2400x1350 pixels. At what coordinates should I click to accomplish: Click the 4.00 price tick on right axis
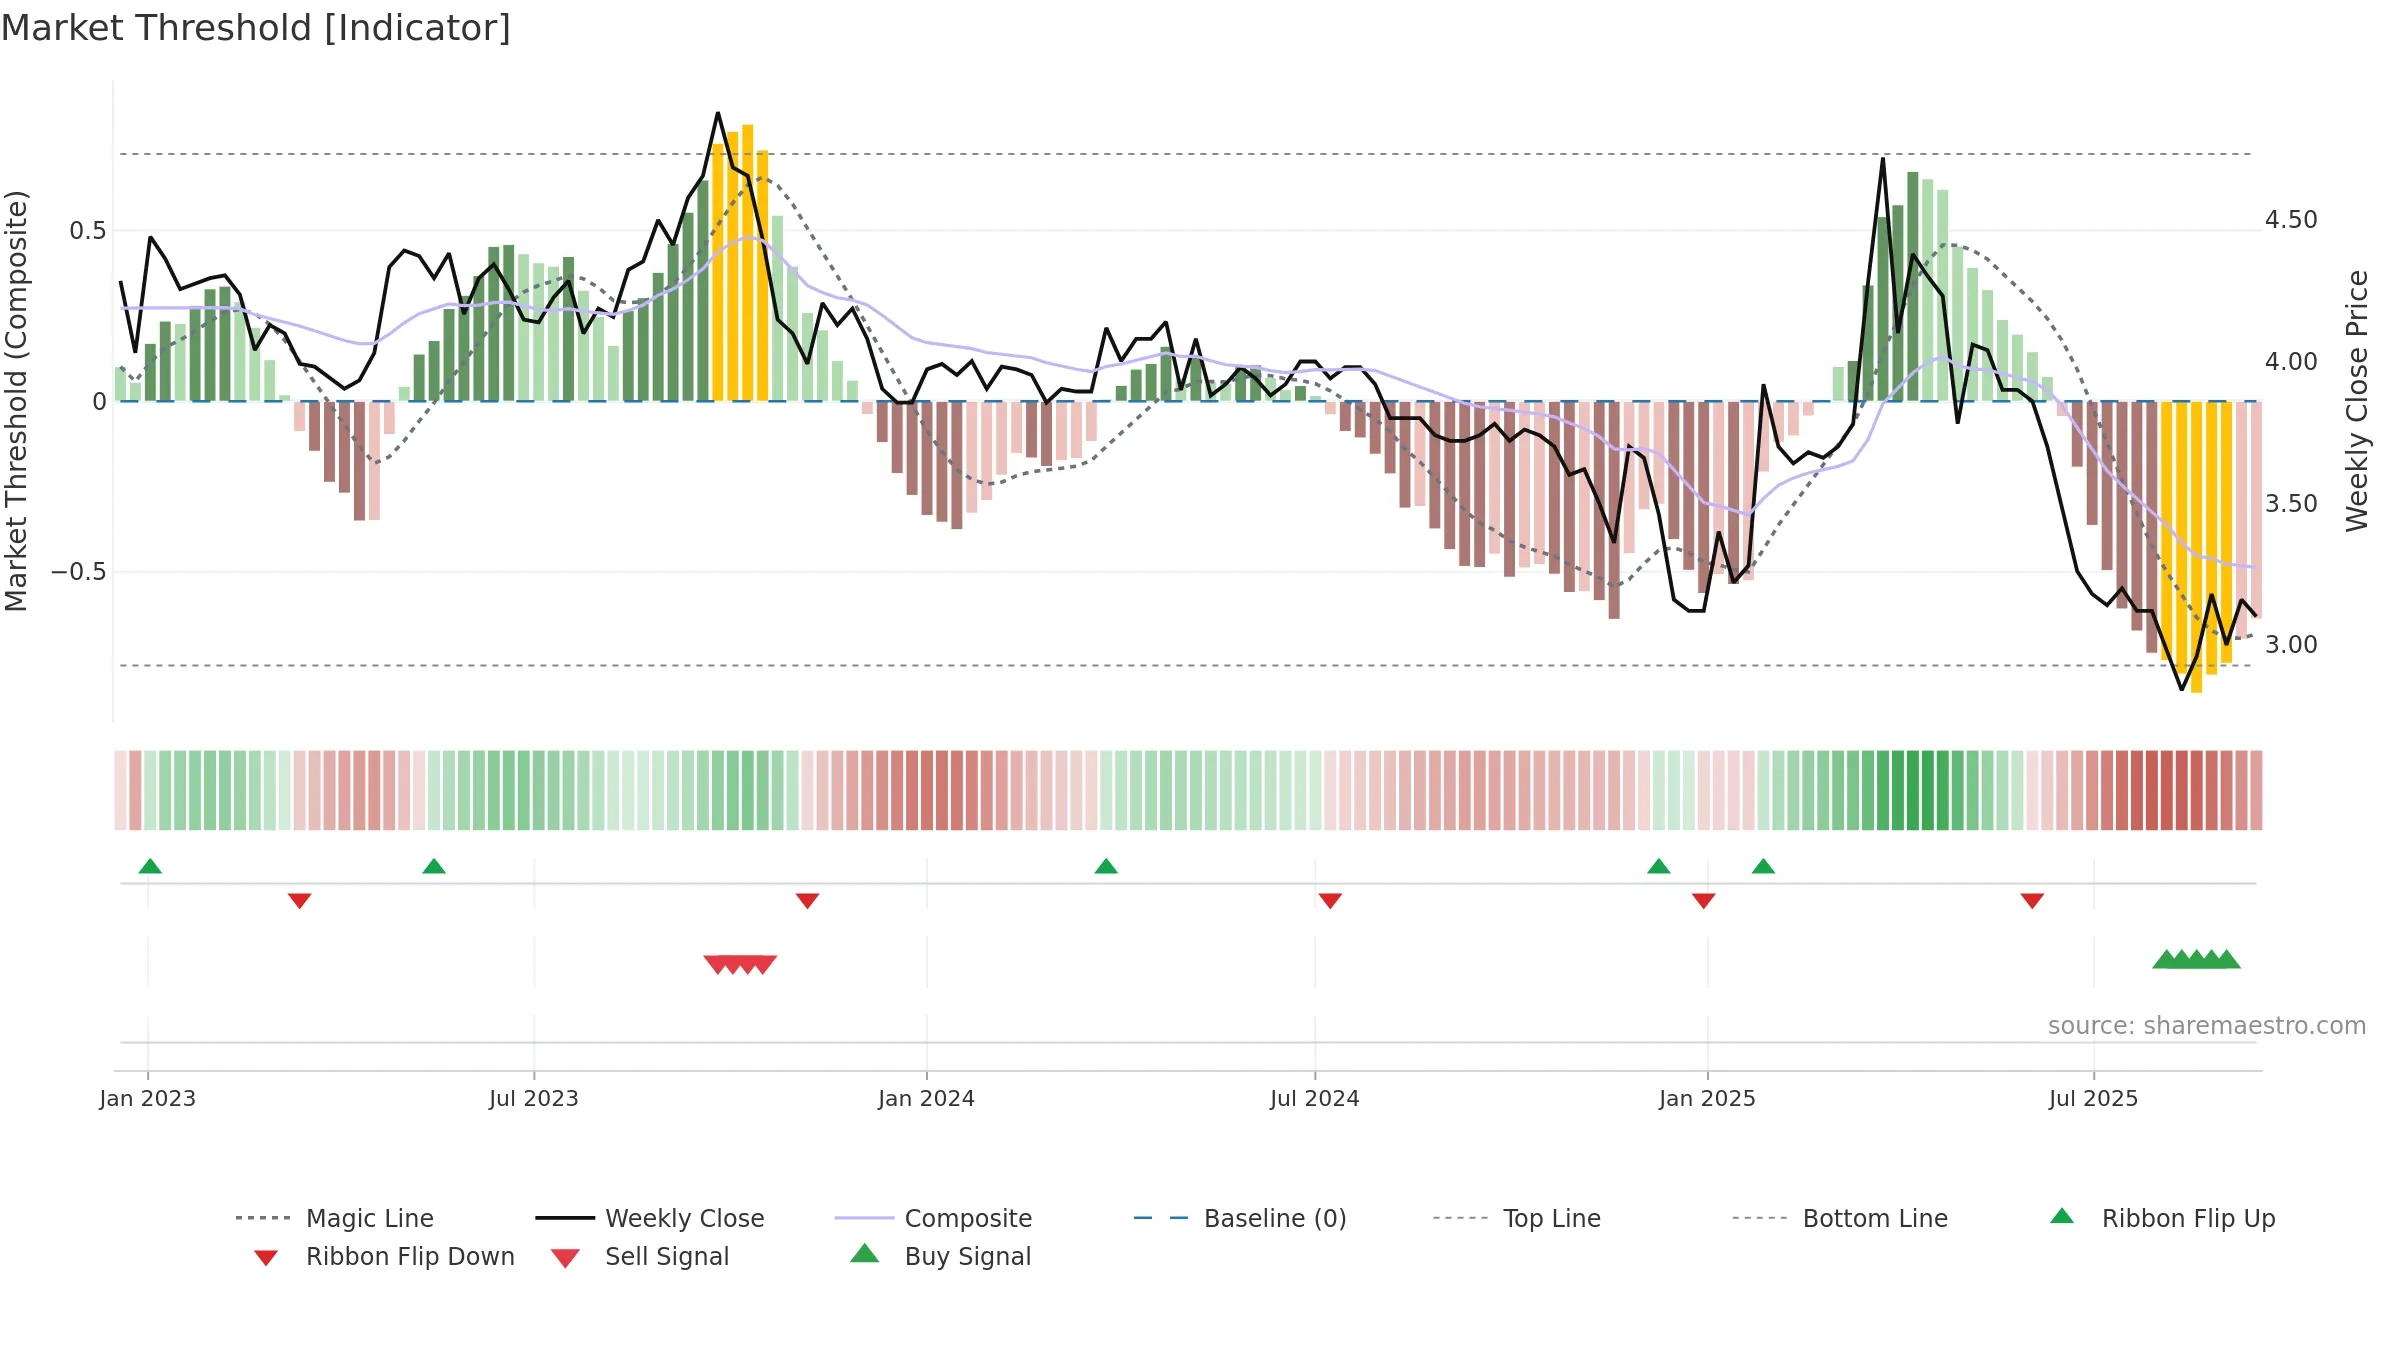point(2291,362)
